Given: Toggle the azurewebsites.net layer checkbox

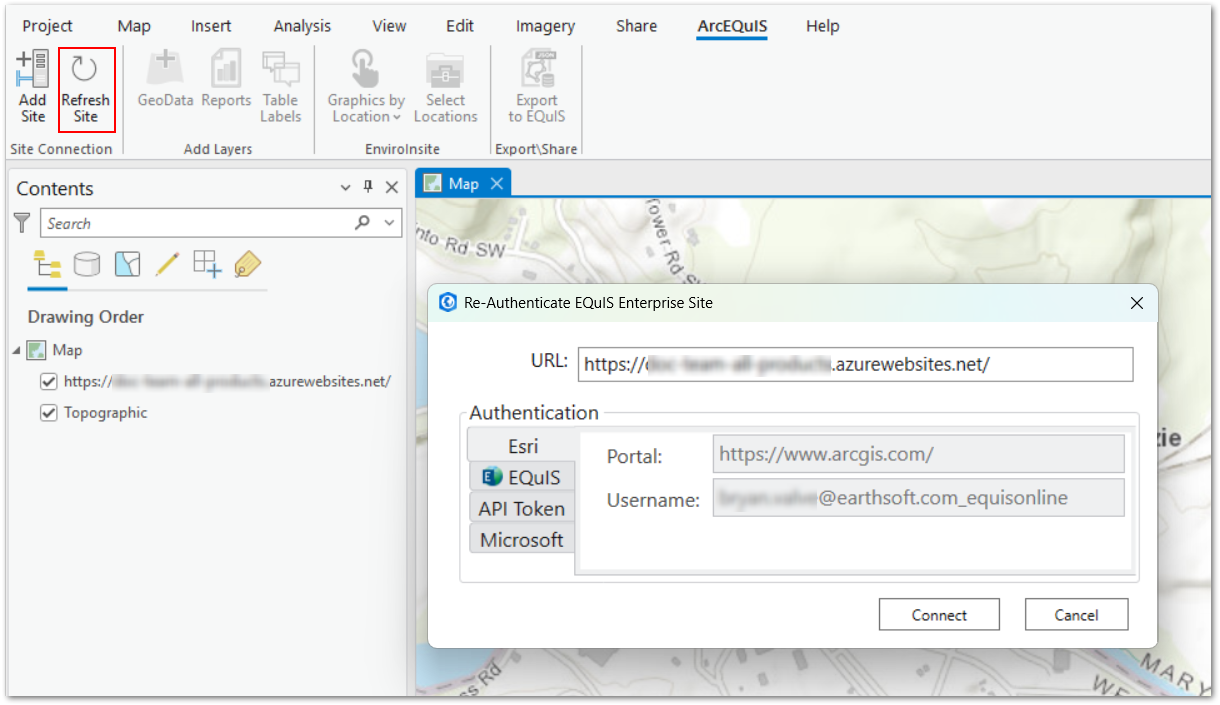Looking at the screenshot, I should point(48,382).
